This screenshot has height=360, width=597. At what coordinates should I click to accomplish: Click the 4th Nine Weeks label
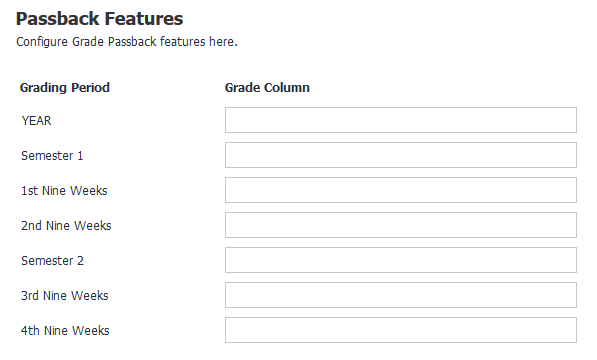pyautogui.click(x=65, y=331)
